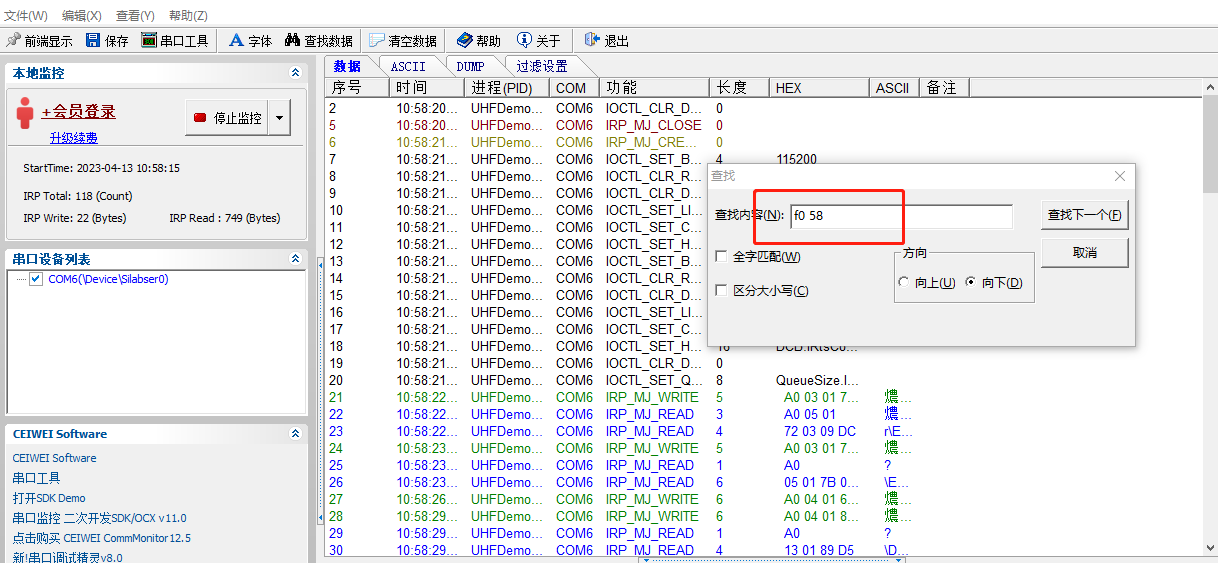Select row 30 with HEX 13 01 89 D5

pyautogui.click(x=765, y=550)
